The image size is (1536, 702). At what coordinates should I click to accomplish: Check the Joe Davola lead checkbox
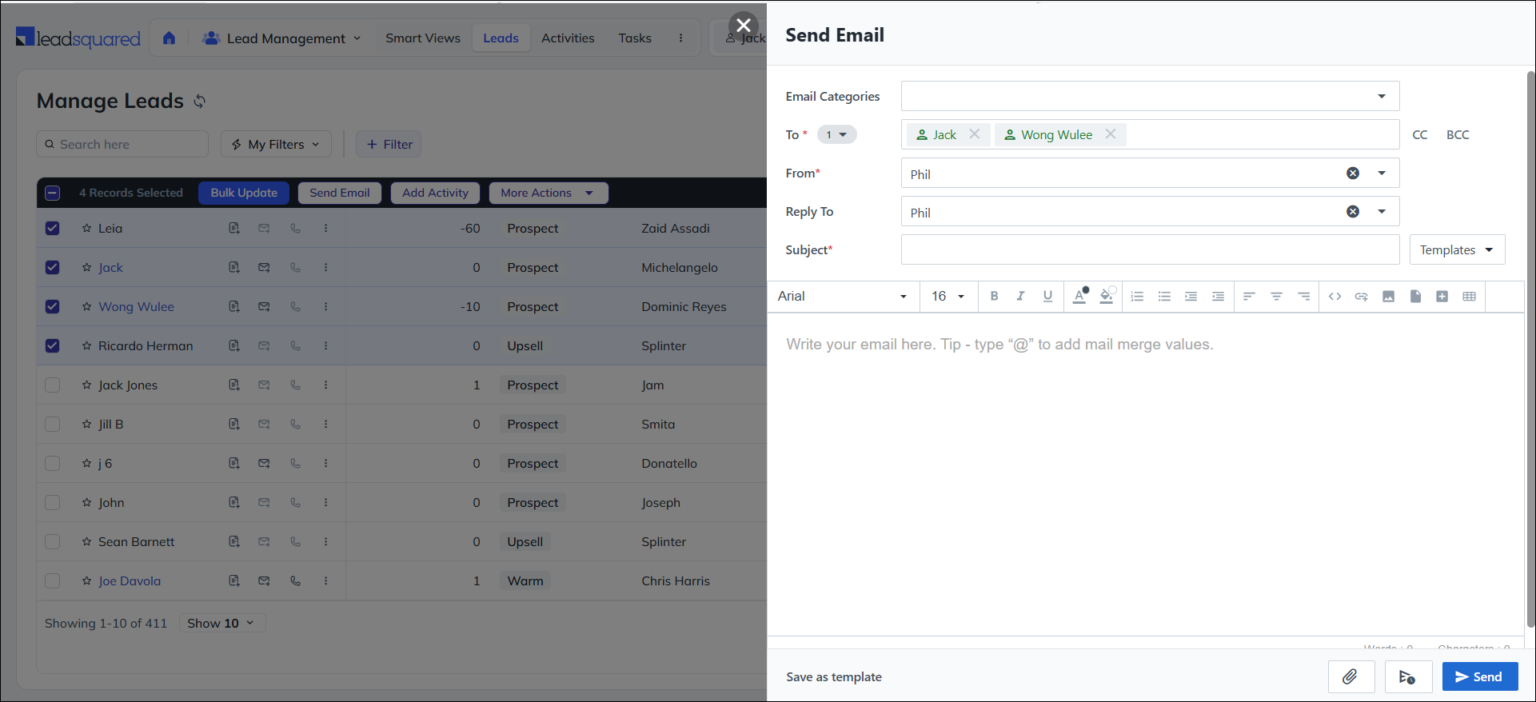(x=53, y=581)
